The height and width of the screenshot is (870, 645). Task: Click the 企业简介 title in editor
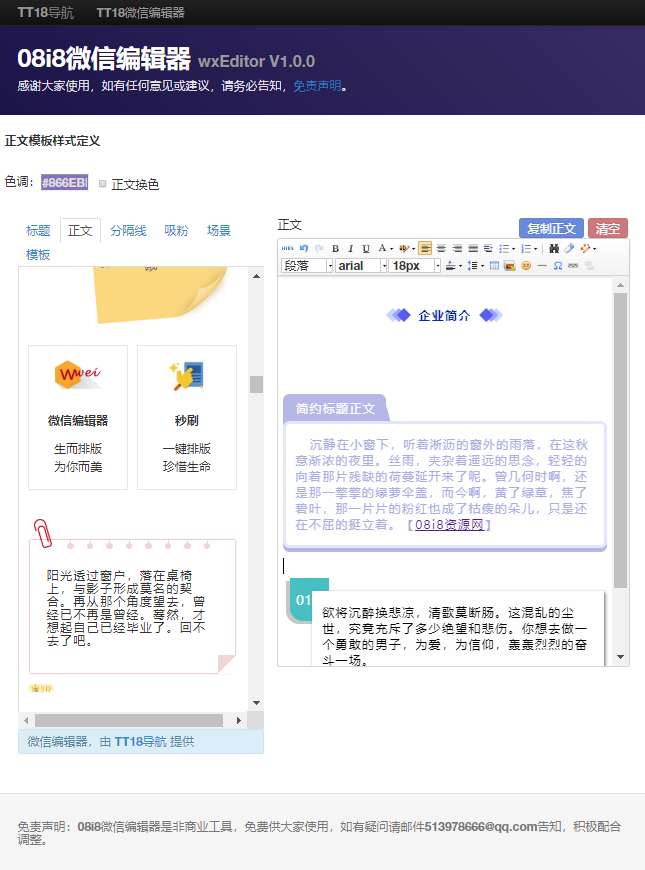tap(444, 316)
